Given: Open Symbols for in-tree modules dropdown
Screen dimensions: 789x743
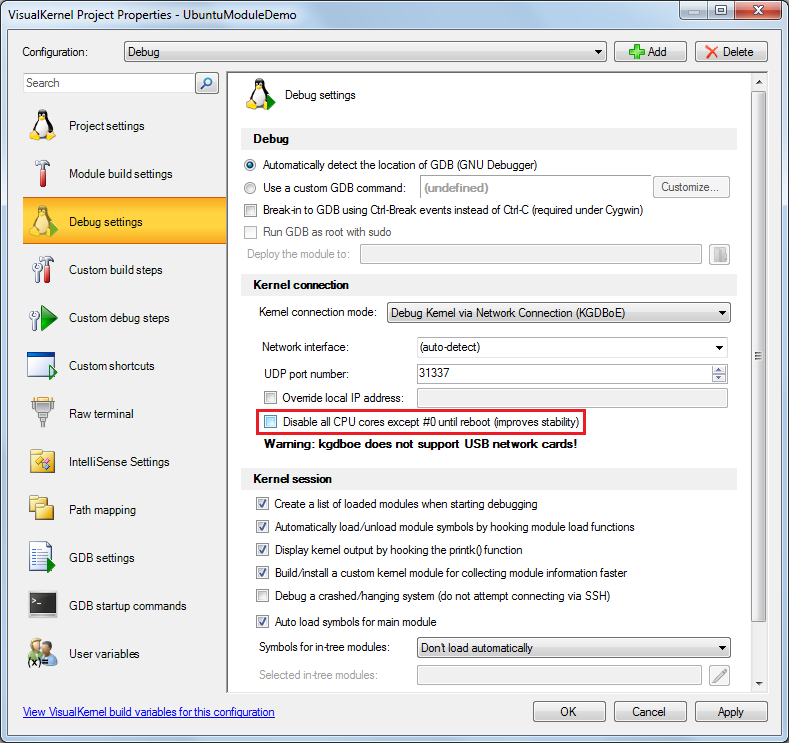Looking at the screenshot, I should [x=574, y=647].
